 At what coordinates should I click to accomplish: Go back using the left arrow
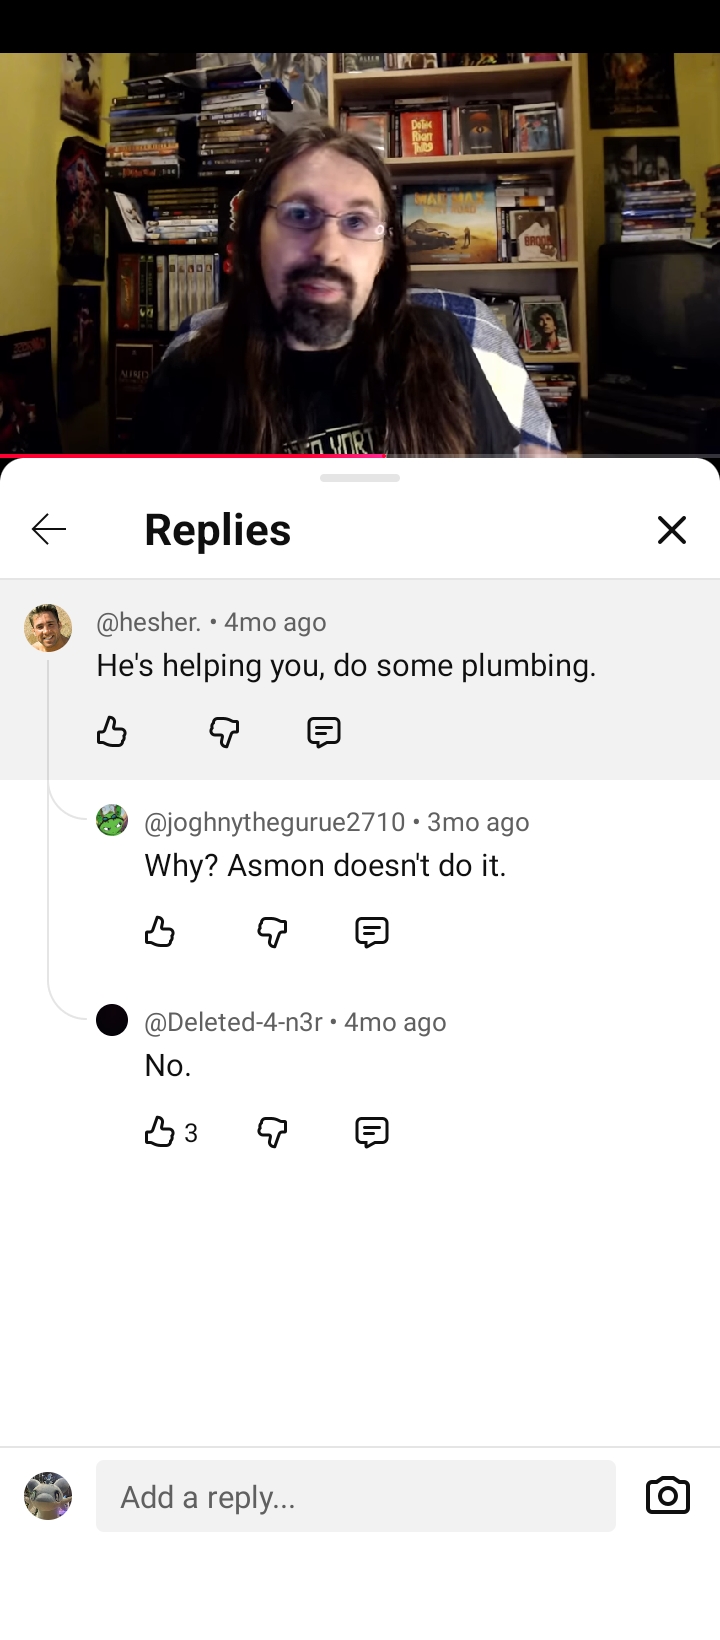tap(49, 529)
